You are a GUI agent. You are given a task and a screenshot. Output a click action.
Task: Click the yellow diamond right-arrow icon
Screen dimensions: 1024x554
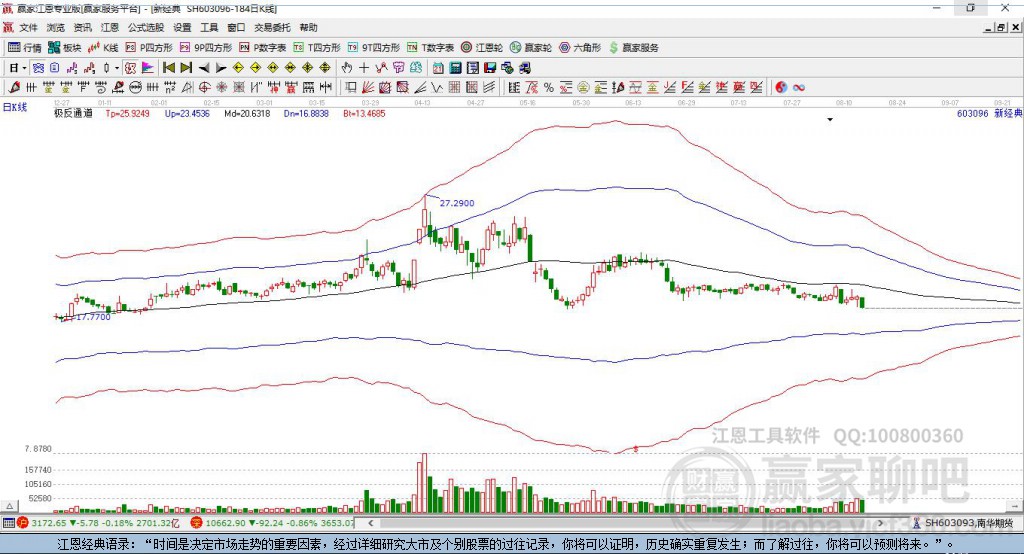tap(255, 68)
